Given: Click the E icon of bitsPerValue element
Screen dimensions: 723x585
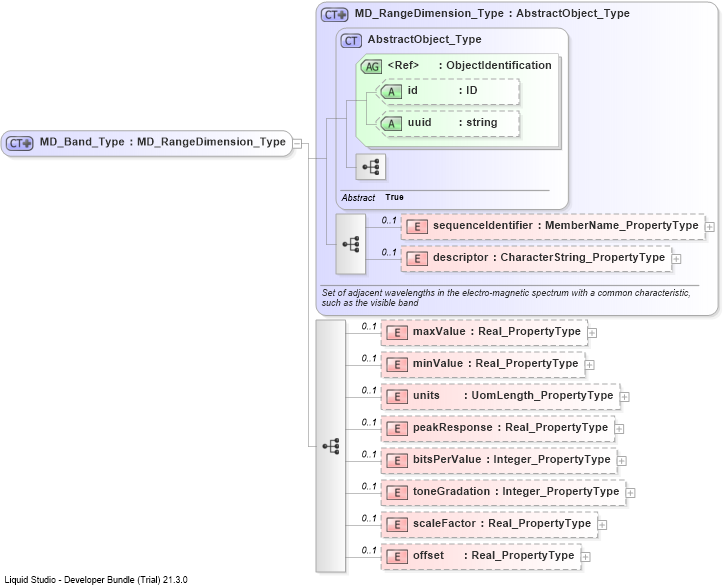Looking at the screenshot, I should (x=397, y=461).
